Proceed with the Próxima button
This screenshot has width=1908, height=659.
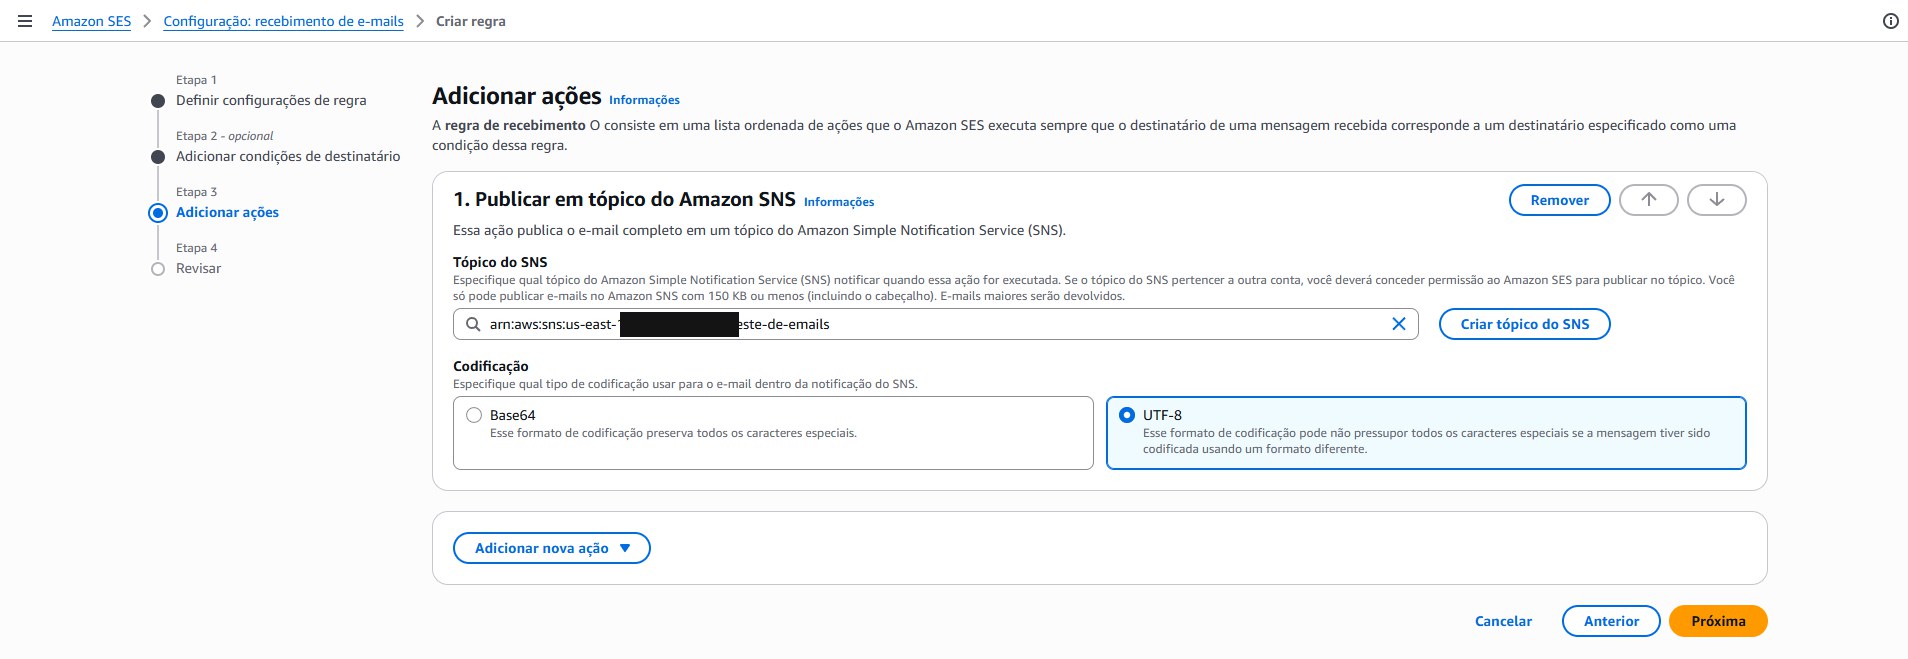[x=1718, y=621]
